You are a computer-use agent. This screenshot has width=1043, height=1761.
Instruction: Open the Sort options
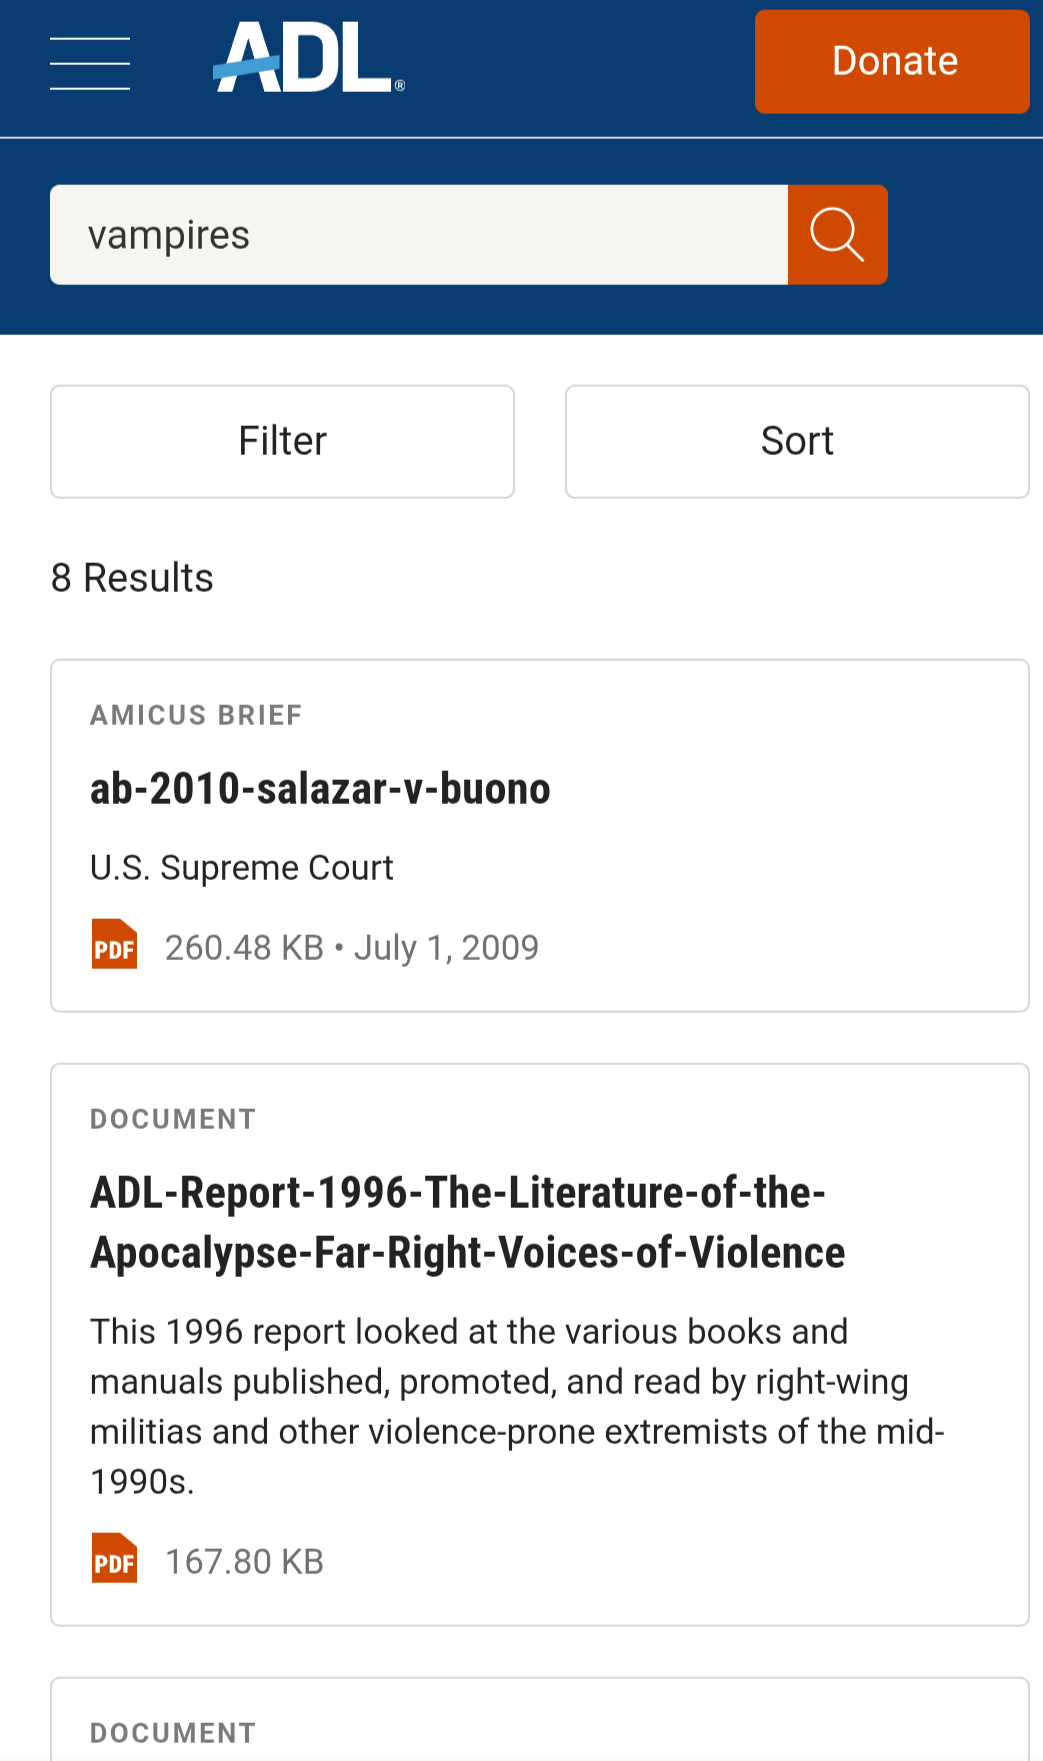pyautogui.click(x=796, y=441)
